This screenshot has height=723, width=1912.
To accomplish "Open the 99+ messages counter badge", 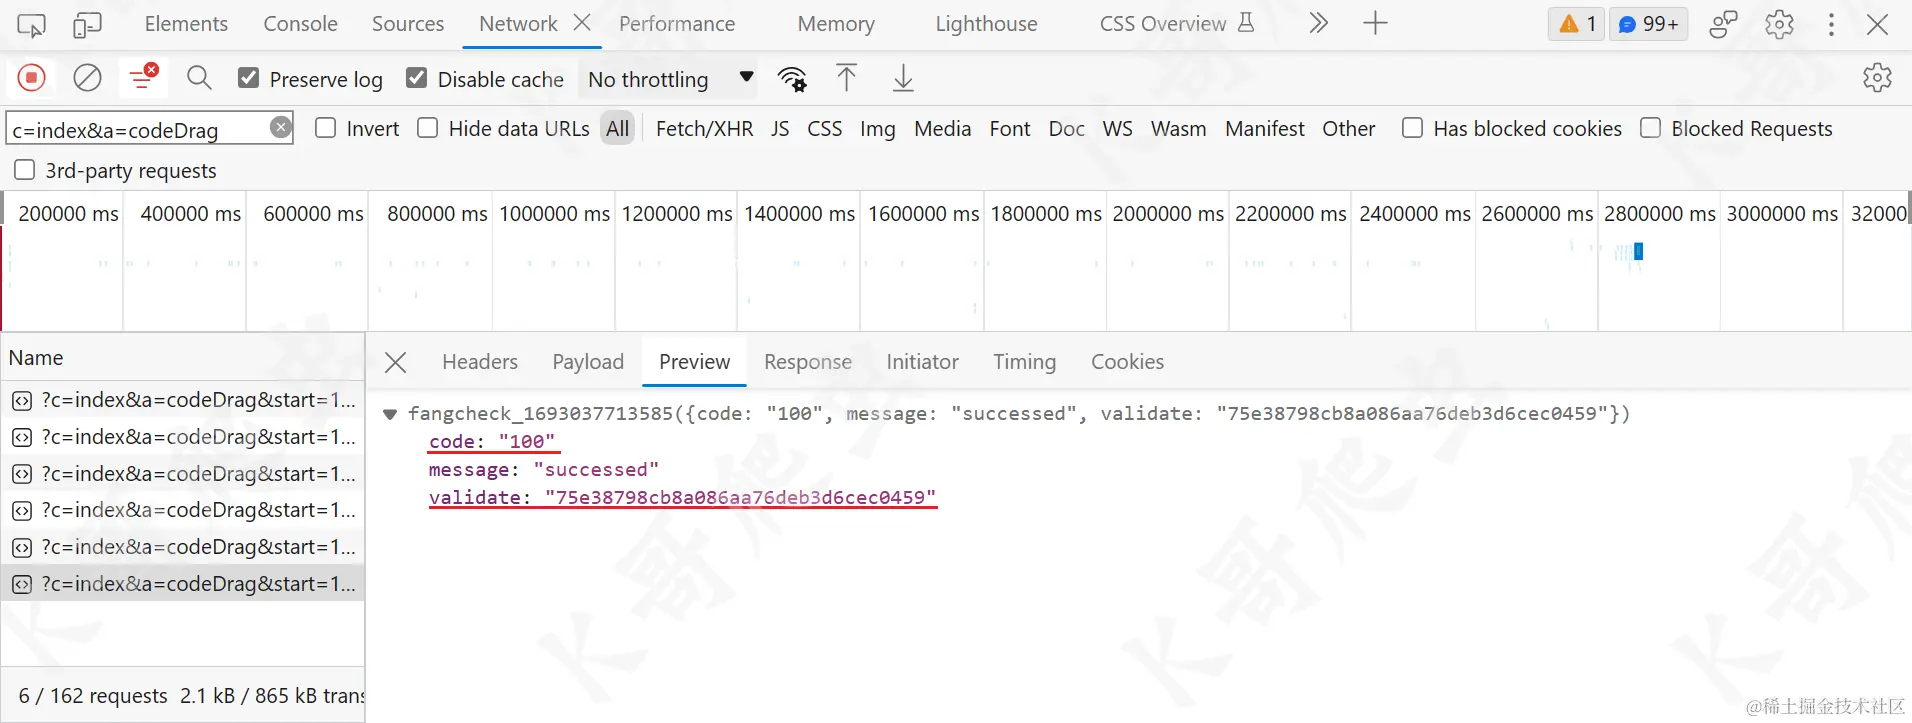I will coord(1648,24).
